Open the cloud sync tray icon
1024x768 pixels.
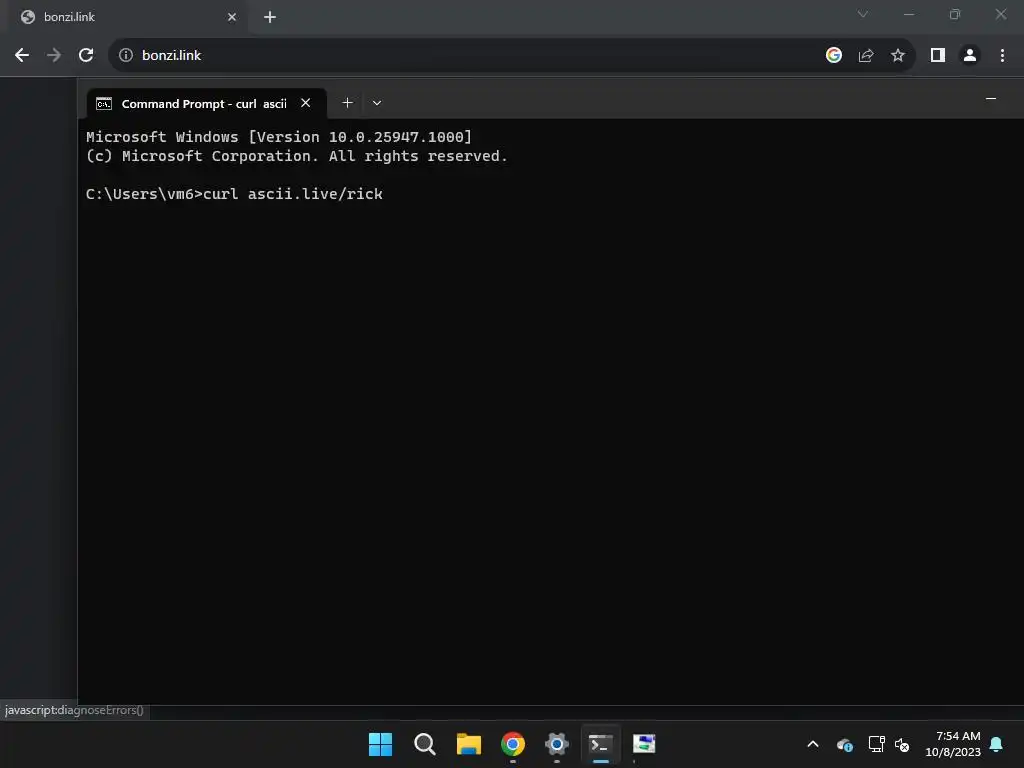[844, 744]
